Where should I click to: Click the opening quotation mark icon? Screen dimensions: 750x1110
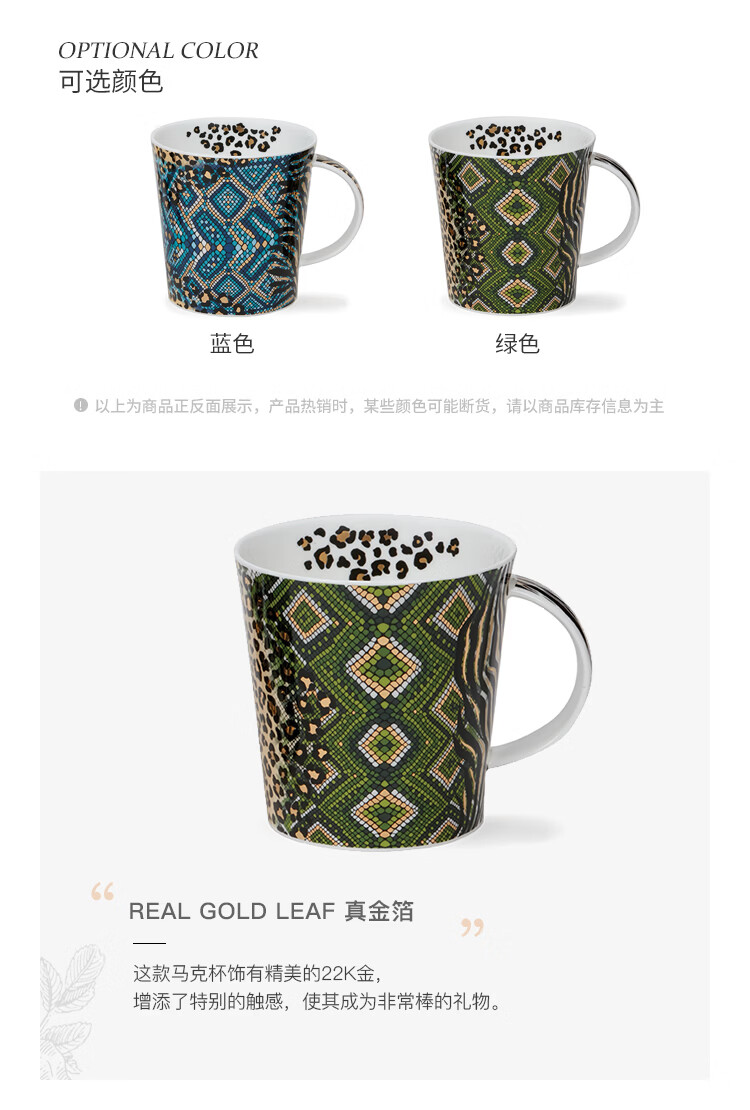pos(103,891)
